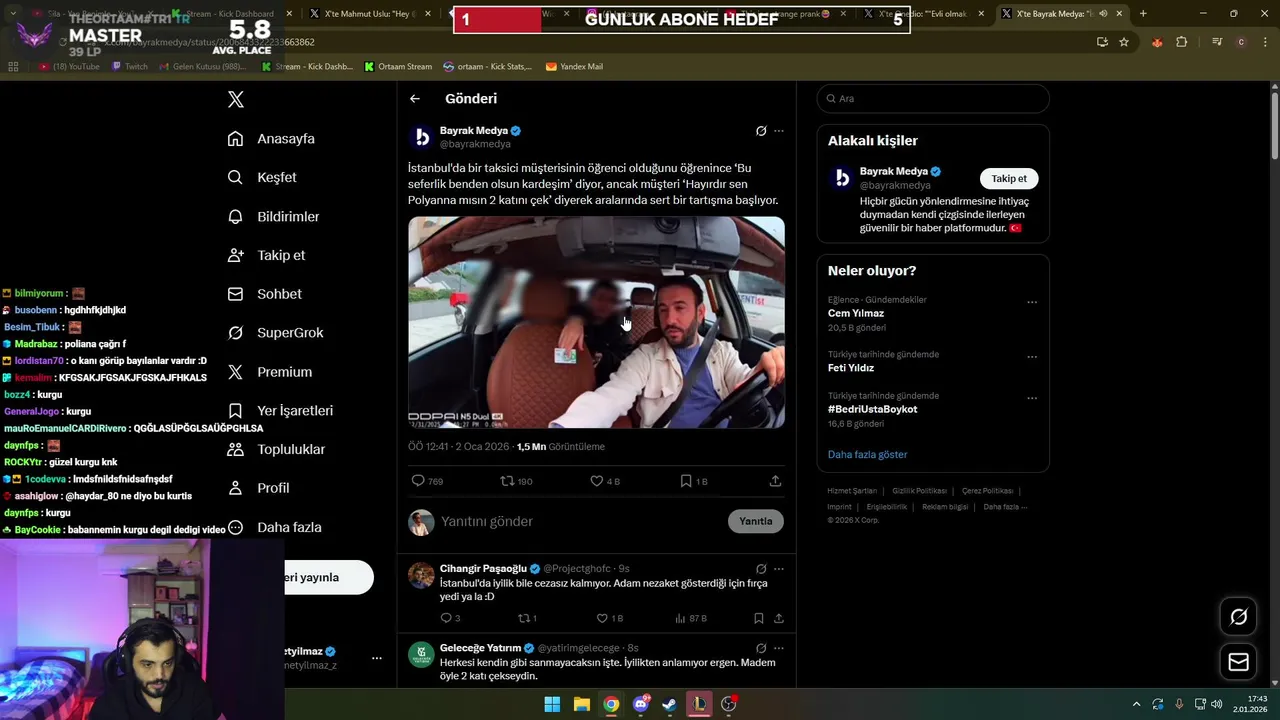
Task: Reply to Cihangir Paşaoğlu comment
Action: point(445,618)
